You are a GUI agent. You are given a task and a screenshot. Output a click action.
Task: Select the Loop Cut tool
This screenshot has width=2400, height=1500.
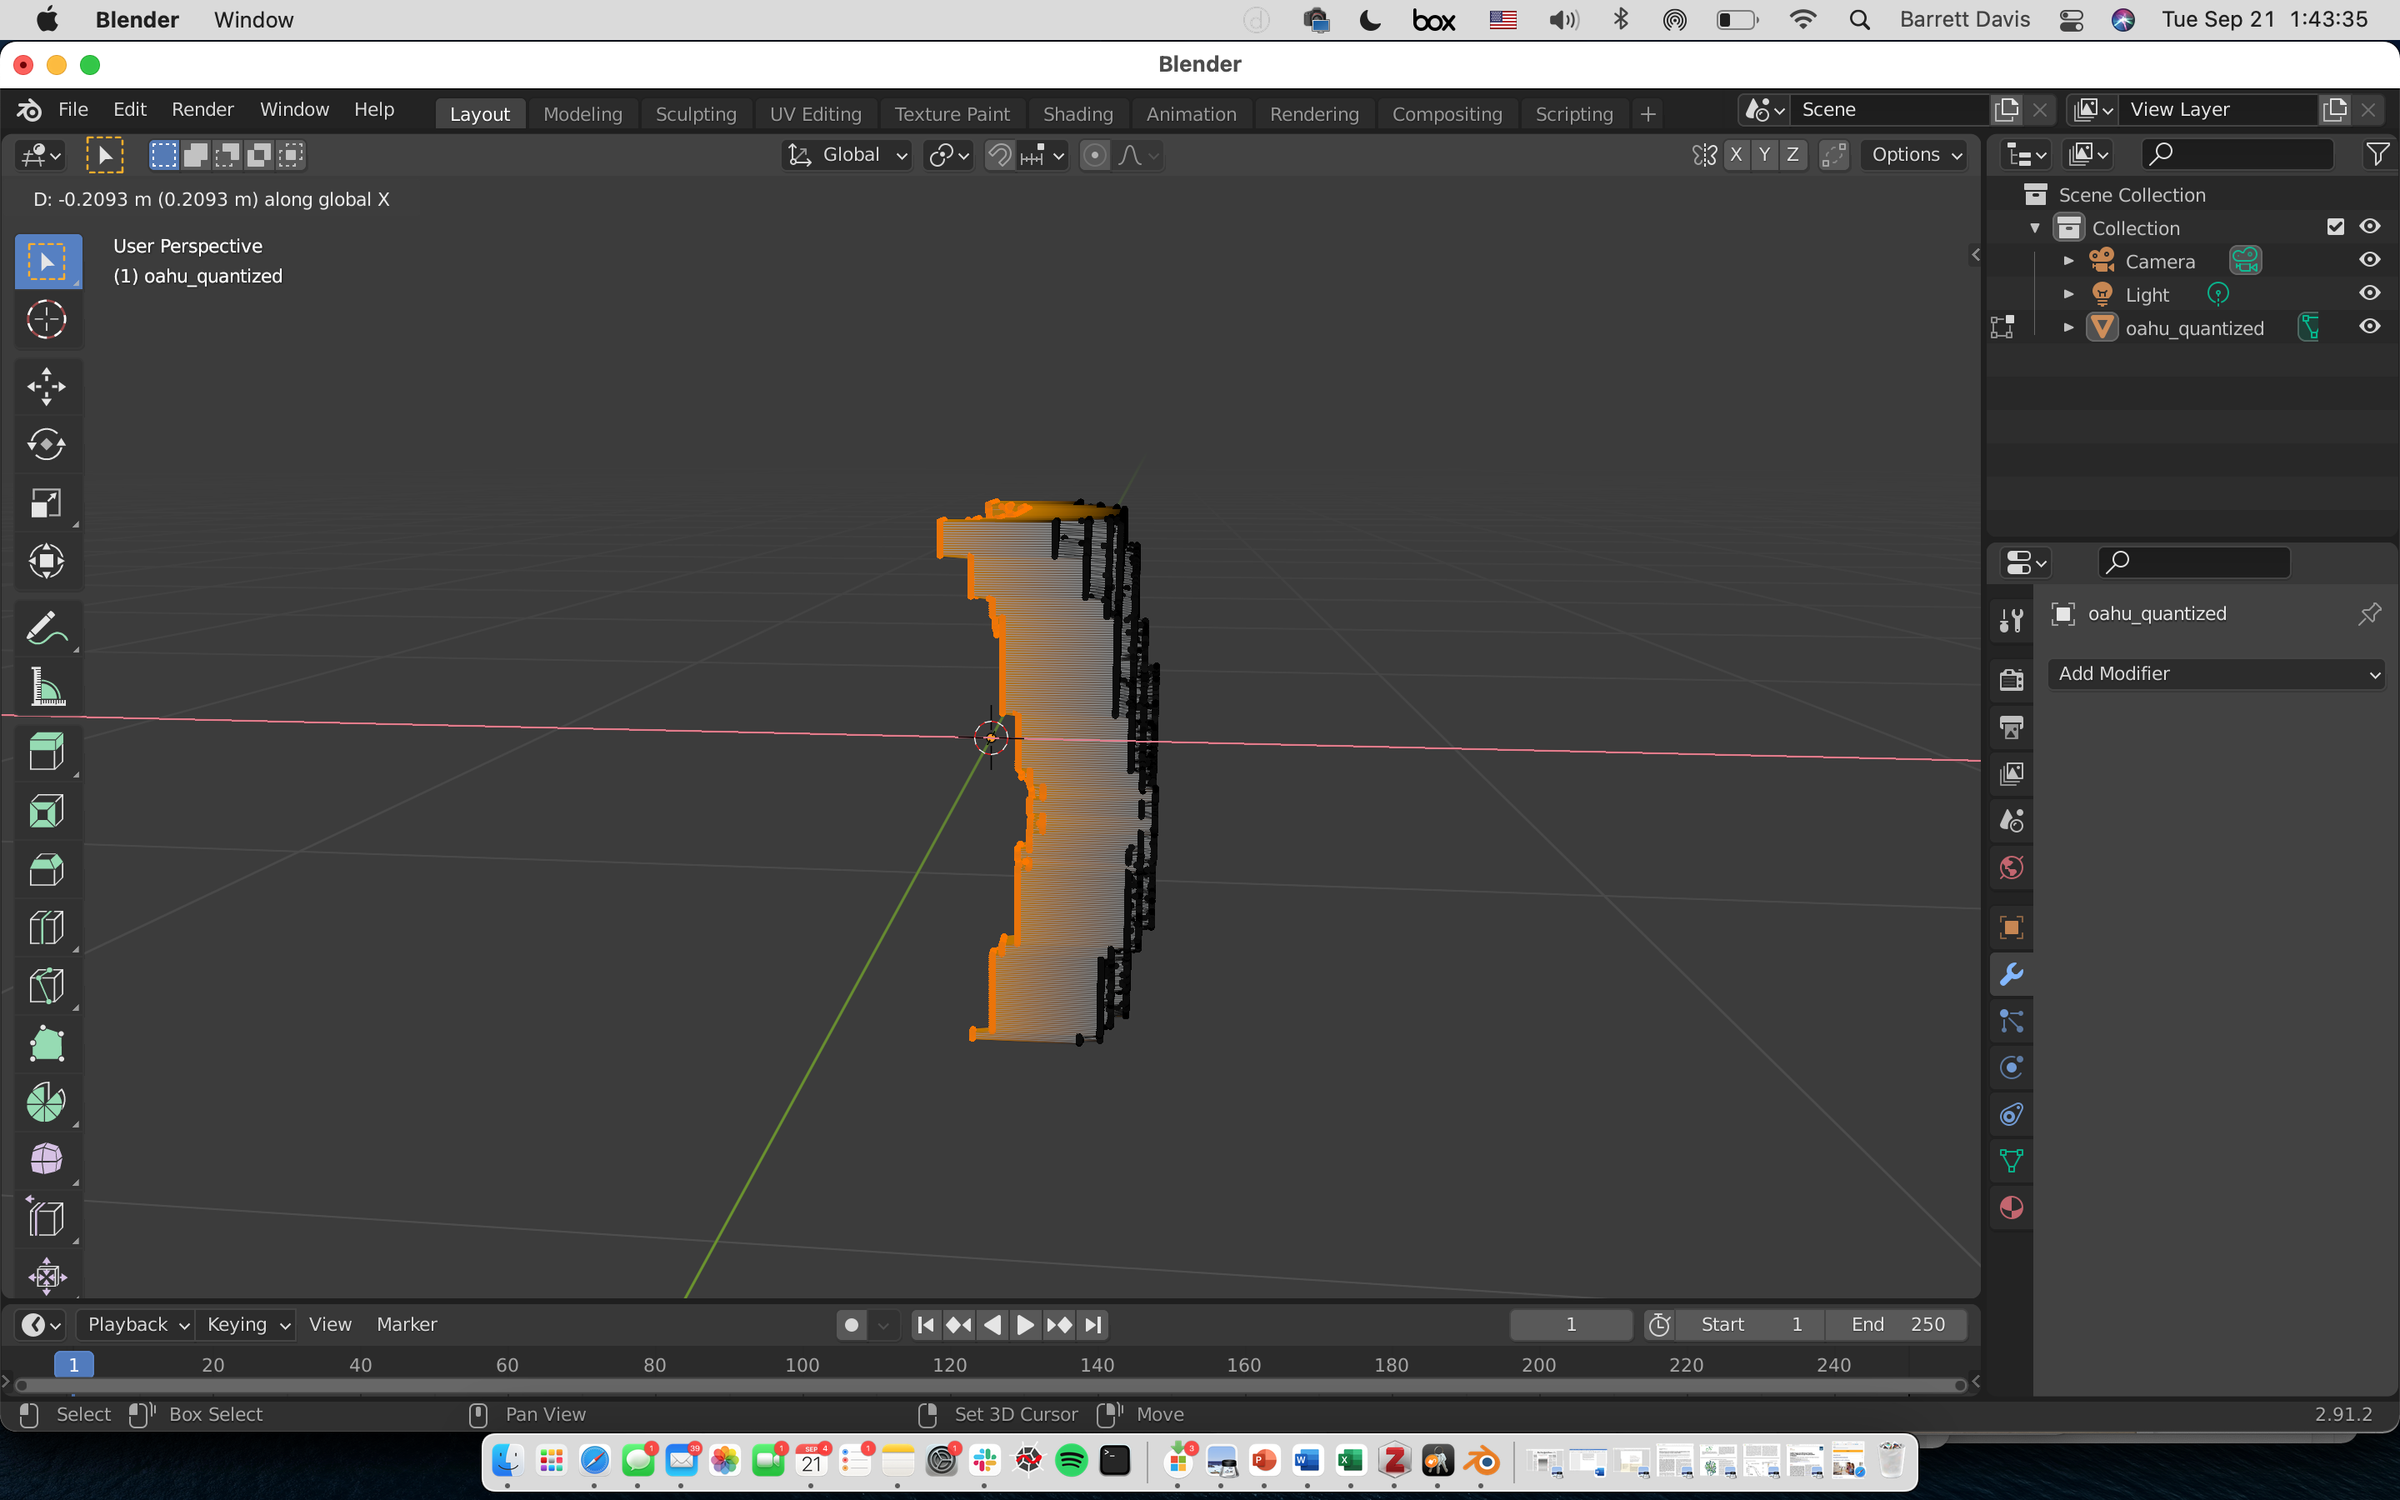coord(47,928)
